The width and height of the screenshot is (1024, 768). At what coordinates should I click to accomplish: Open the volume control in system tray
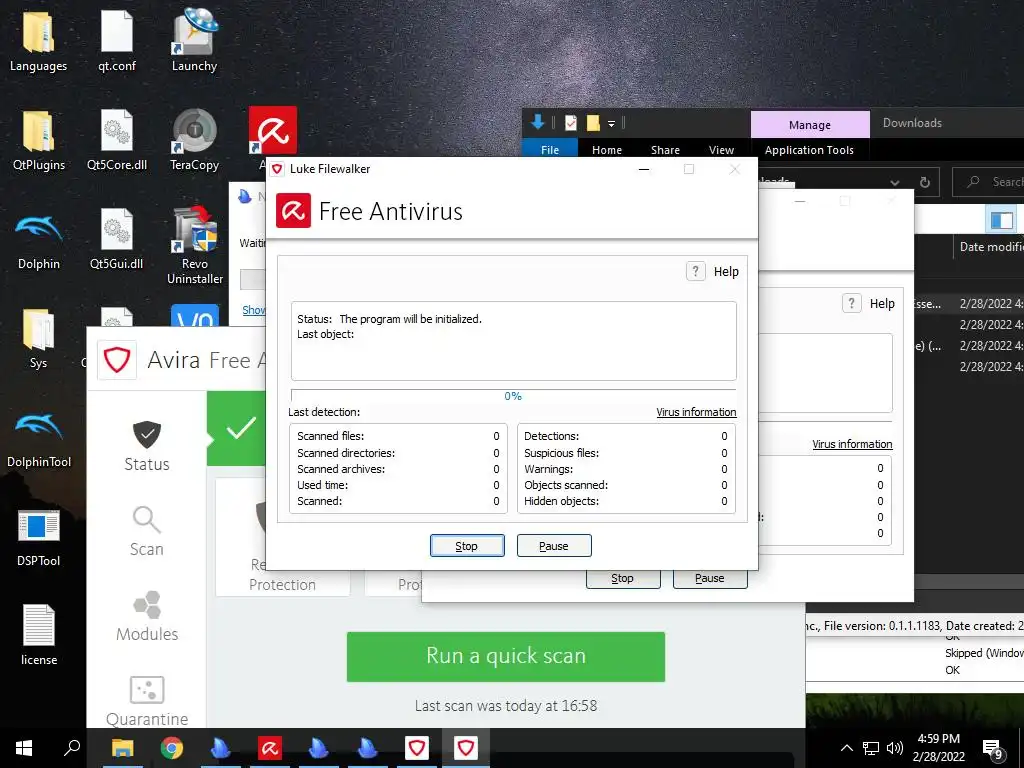pyautogui.click(x=895, y=748)
